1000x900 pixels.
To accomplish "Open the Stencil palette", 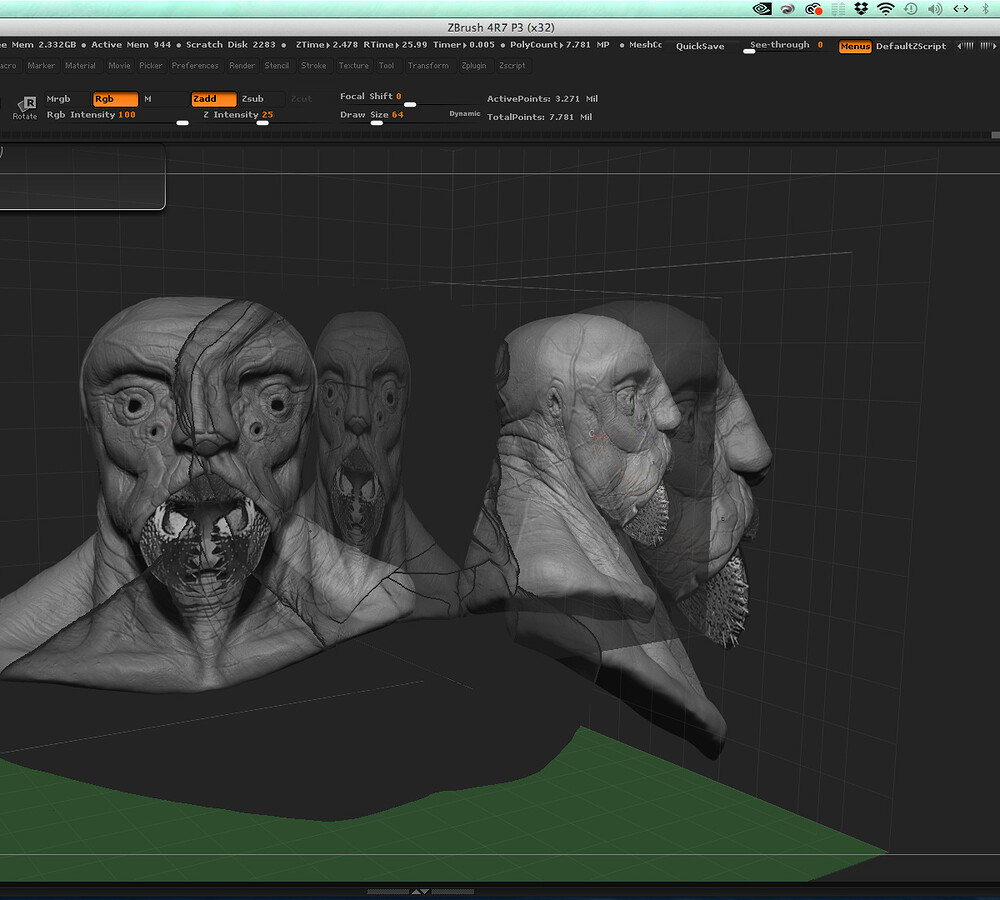I will (x=277, y=66).
